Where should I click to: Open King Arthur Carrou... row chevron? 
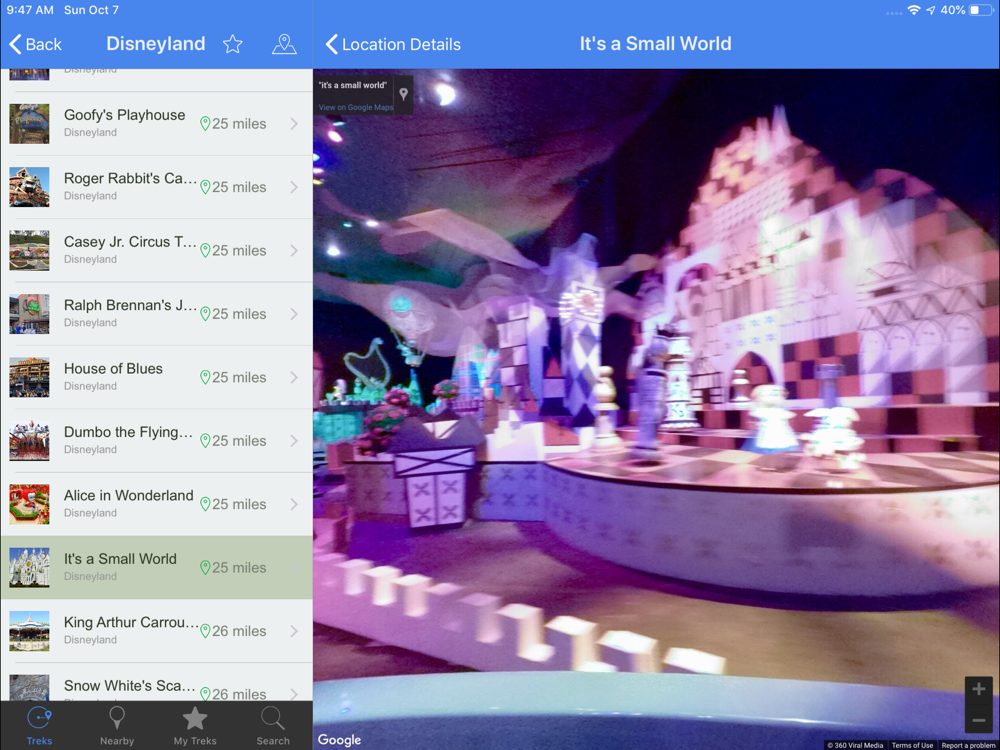tap(294, 631)
